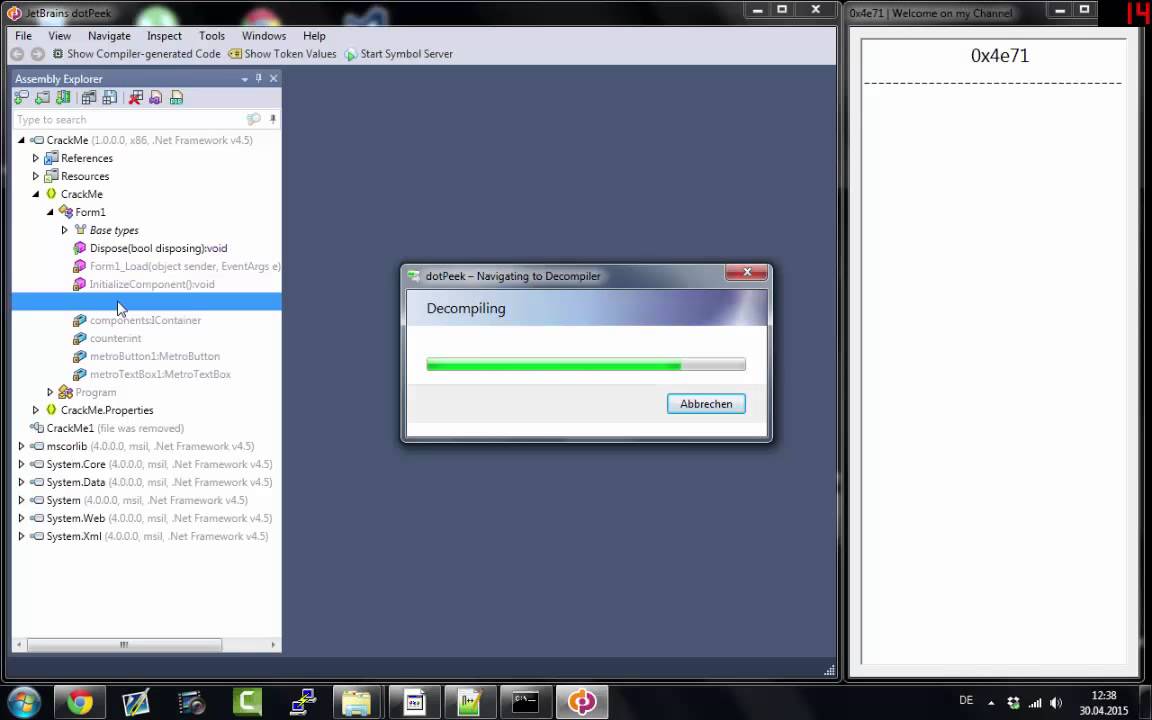
Task: Click the volume icon in system tray
Action: click(x=1056, y=702)
